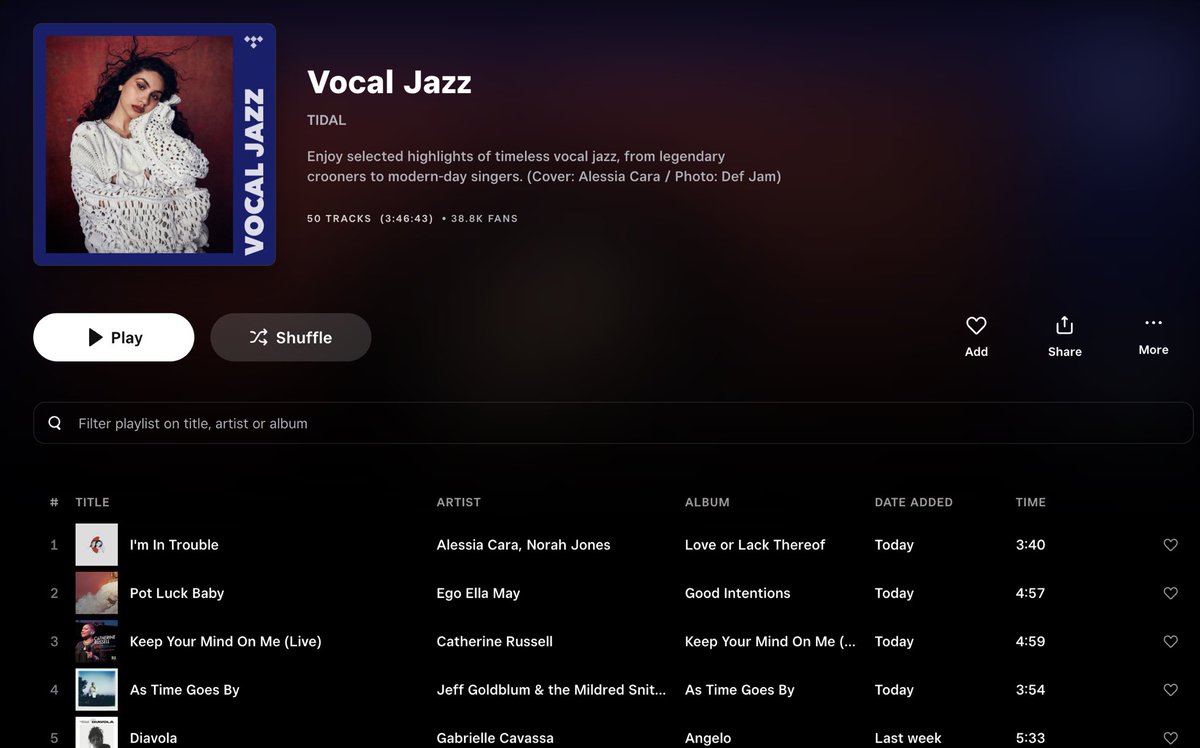Open the Vocal Jazz playlist cover art
Viewport: 1200px width, 748px height.
point(154,144)
